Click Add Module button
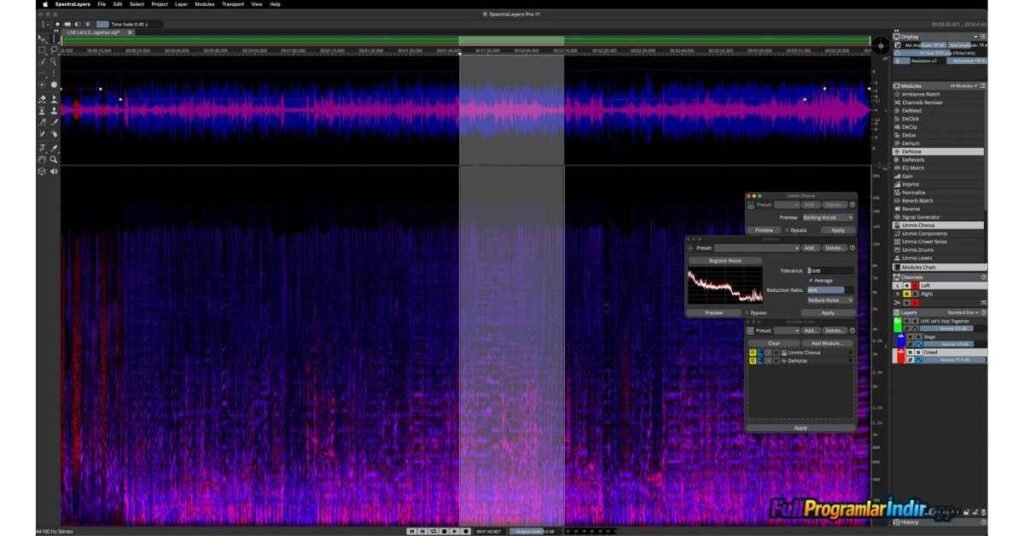 click(827, 343)
